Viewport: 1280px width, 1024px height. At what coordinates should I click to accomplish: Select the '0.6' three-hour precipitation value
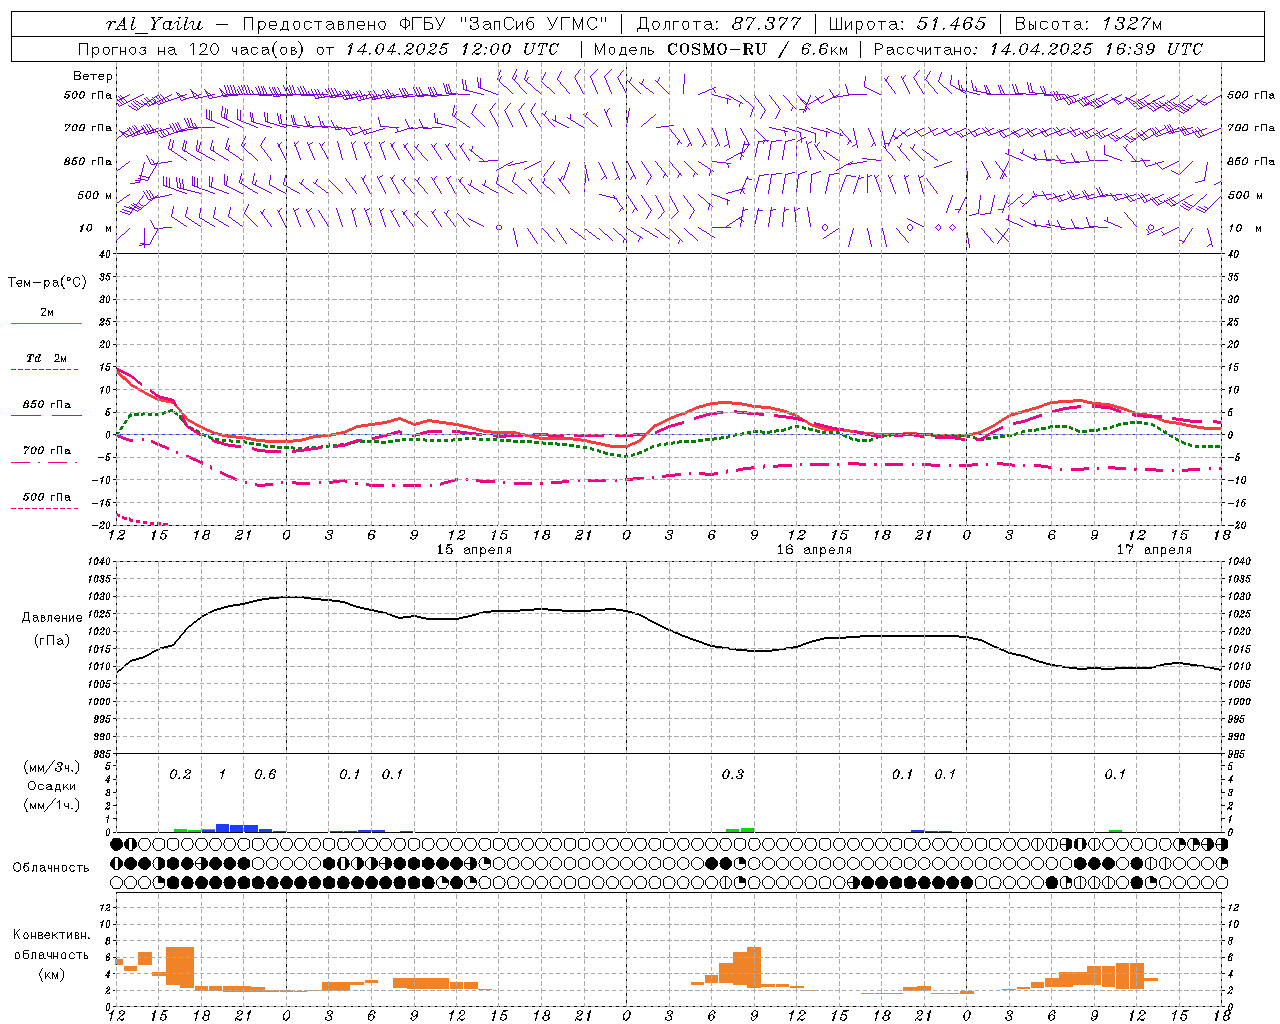pos(265,774)
